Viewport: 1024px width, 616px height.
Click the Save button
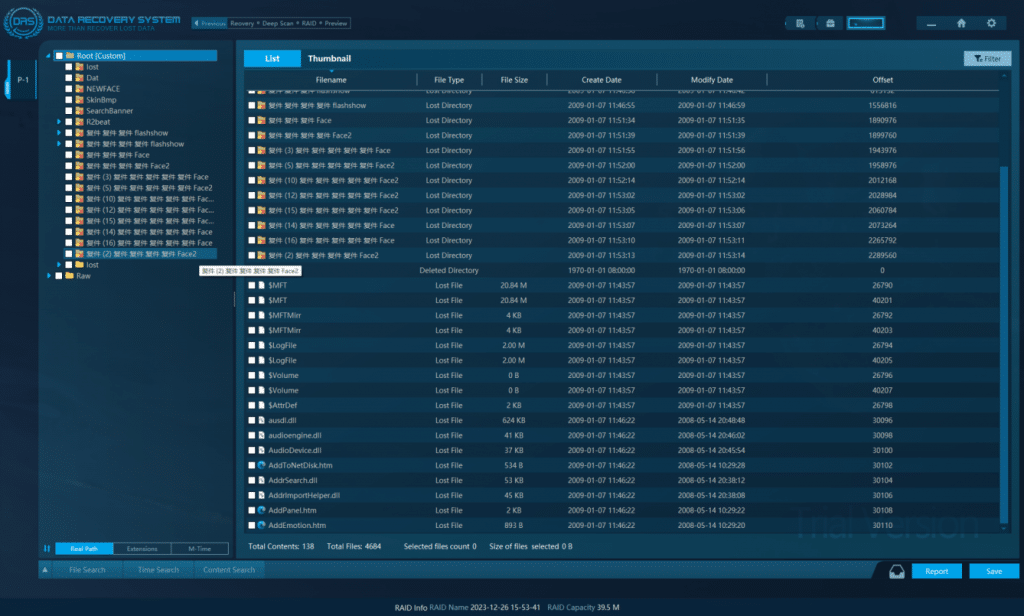(993, 571)
